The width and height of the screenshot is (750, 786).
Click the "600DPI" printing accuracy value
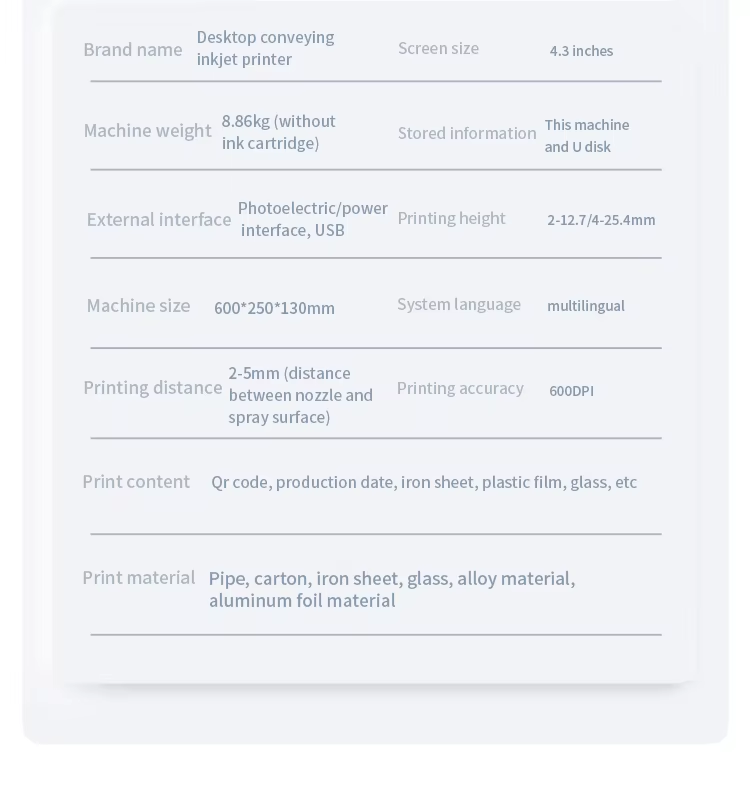click(x=571, y=391)
